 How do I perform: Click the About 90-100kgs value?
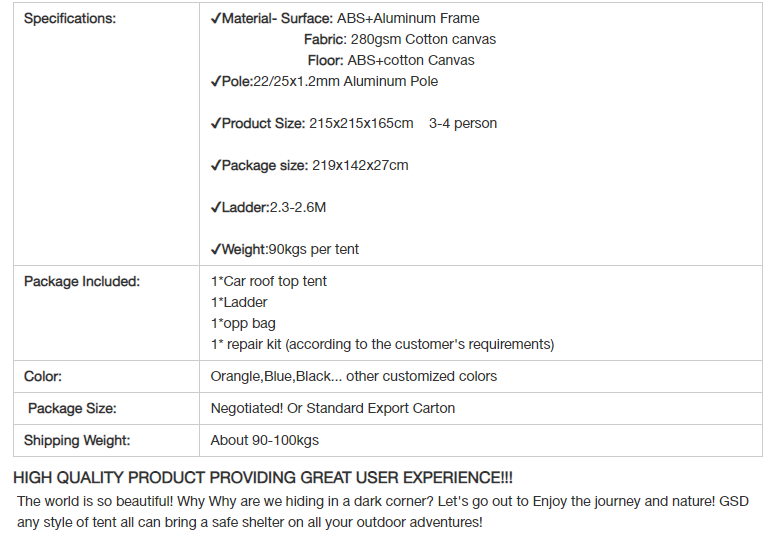(x=265, y=441)
